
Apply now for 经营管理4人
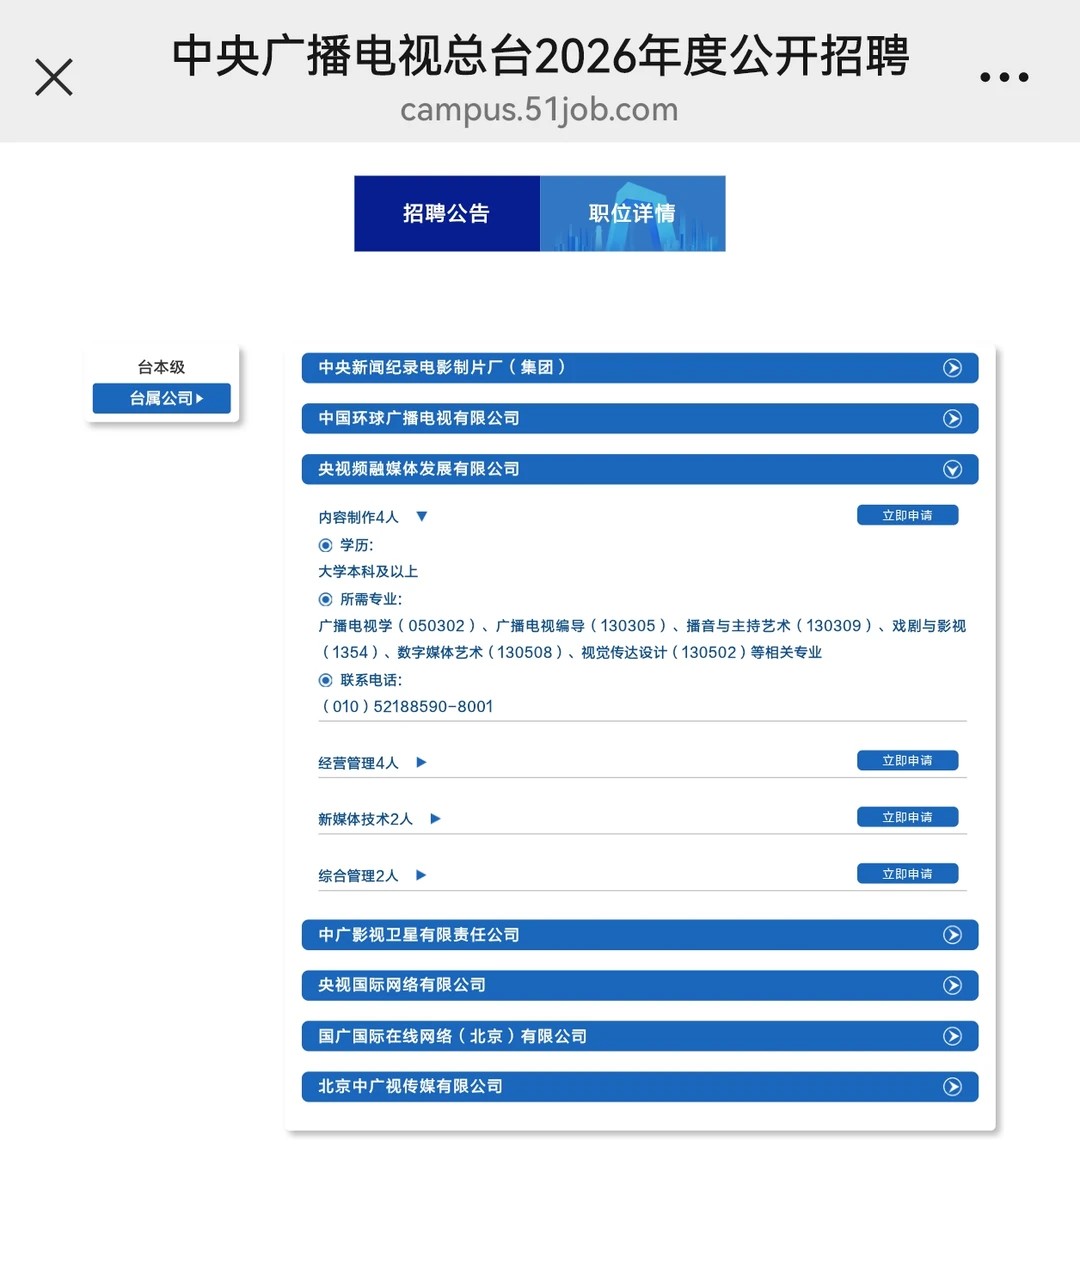(x=907, y=760)
